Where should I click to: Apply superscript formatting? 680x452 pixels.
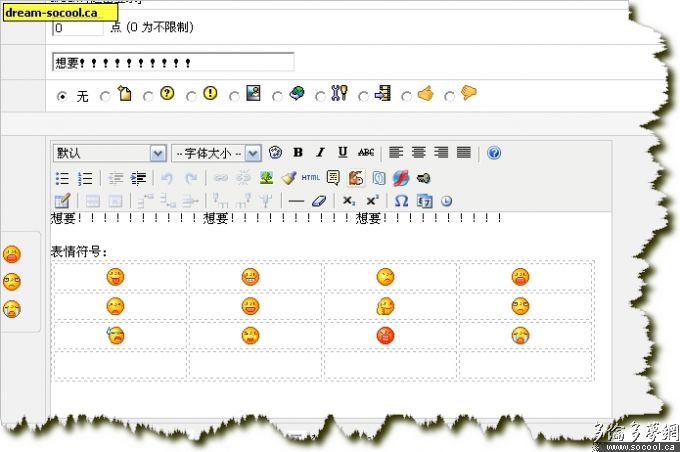pyautogui.click(x=372, y=200)
